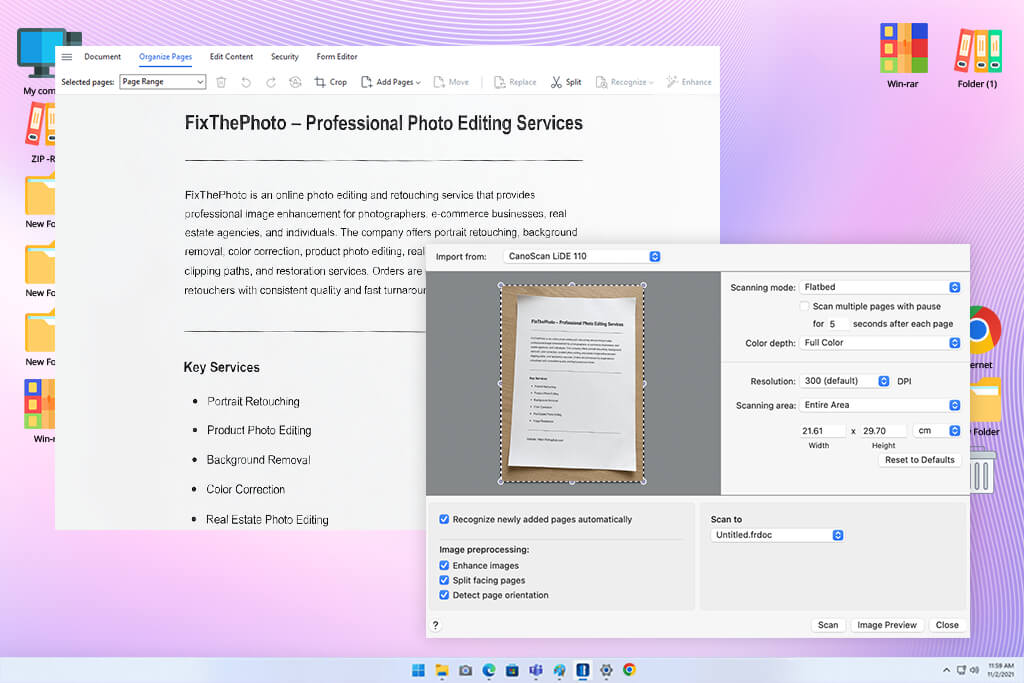Rotate pages counterclockwise in the toolbar
Viewport: 1024px width, 683px height.
(x=246, y=82)
